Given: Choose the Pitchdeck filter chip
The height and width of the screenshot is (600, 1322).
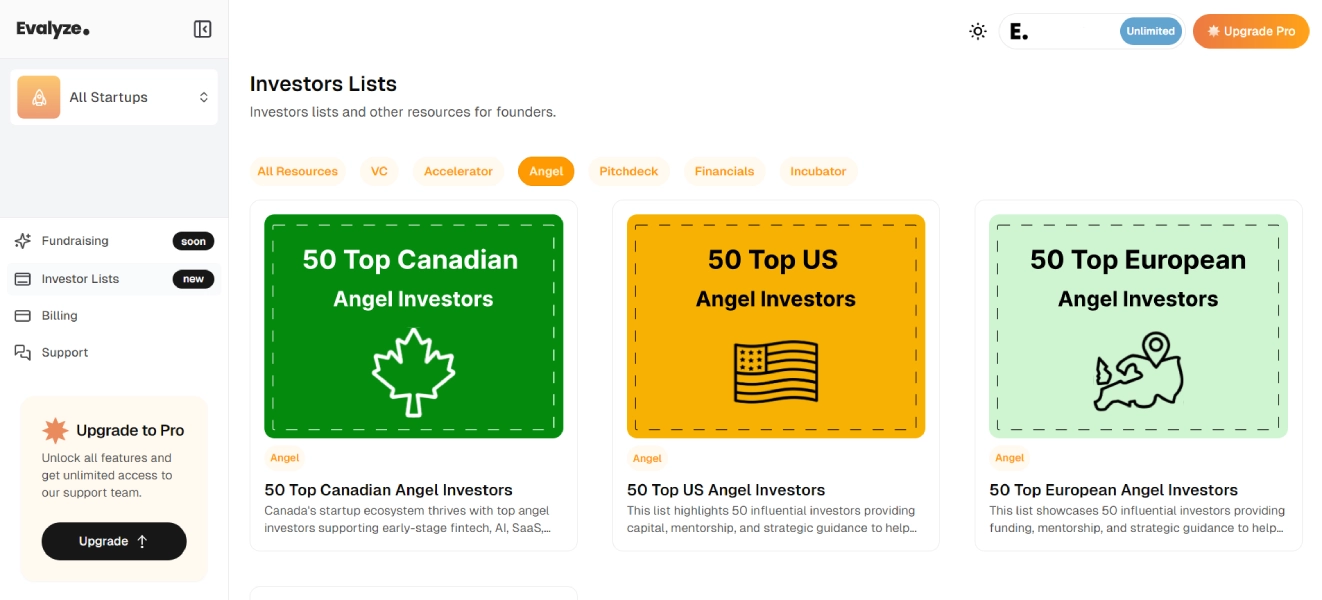Looking at the screenshot, I should [x=629, y=171].
